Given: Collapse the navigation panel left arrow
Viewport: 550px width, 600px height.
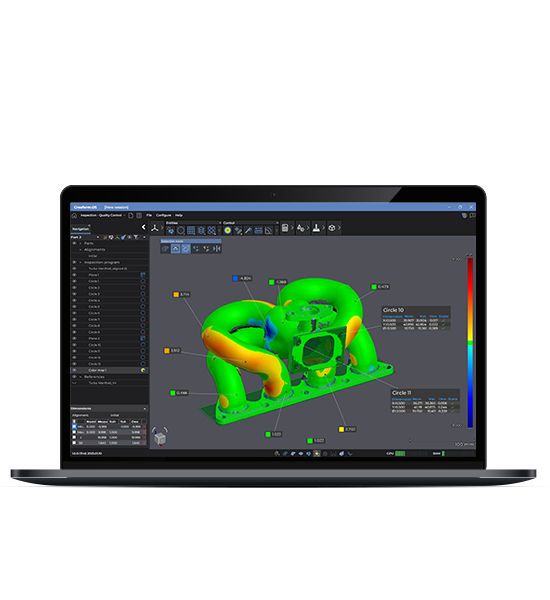Looking at the screenshot, I should [144, 227].
